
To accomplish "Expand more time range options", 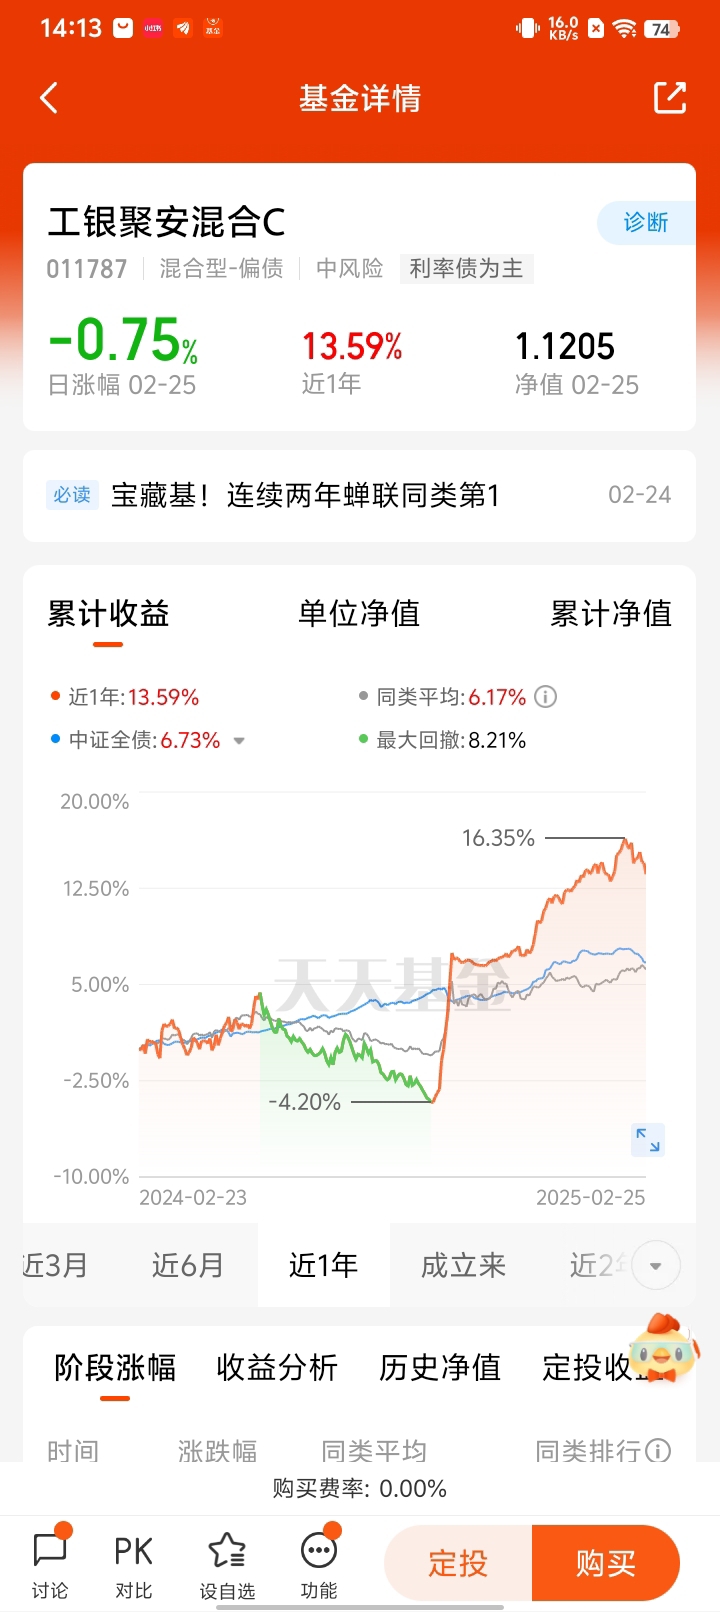I will 655,1266.
